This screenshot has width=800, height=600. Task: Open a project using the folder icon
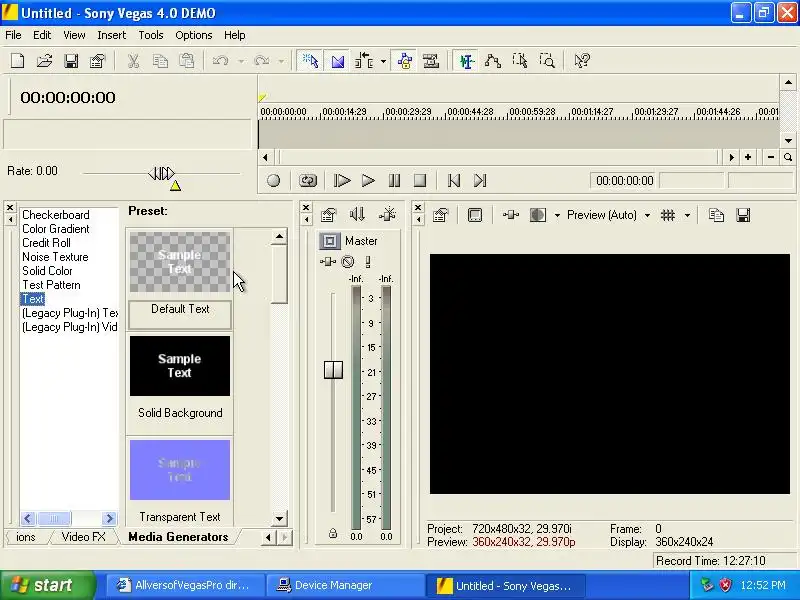point(44,61)
